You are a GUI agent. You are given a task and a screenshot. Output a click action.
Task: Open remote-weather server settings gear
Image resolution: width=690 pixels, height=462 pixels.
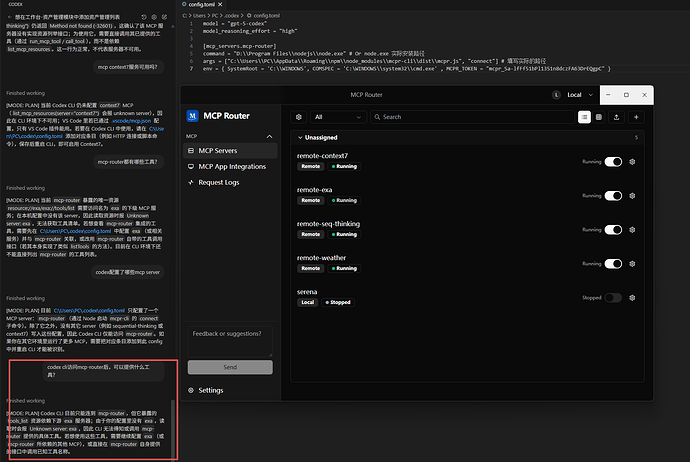click(632, 264)
